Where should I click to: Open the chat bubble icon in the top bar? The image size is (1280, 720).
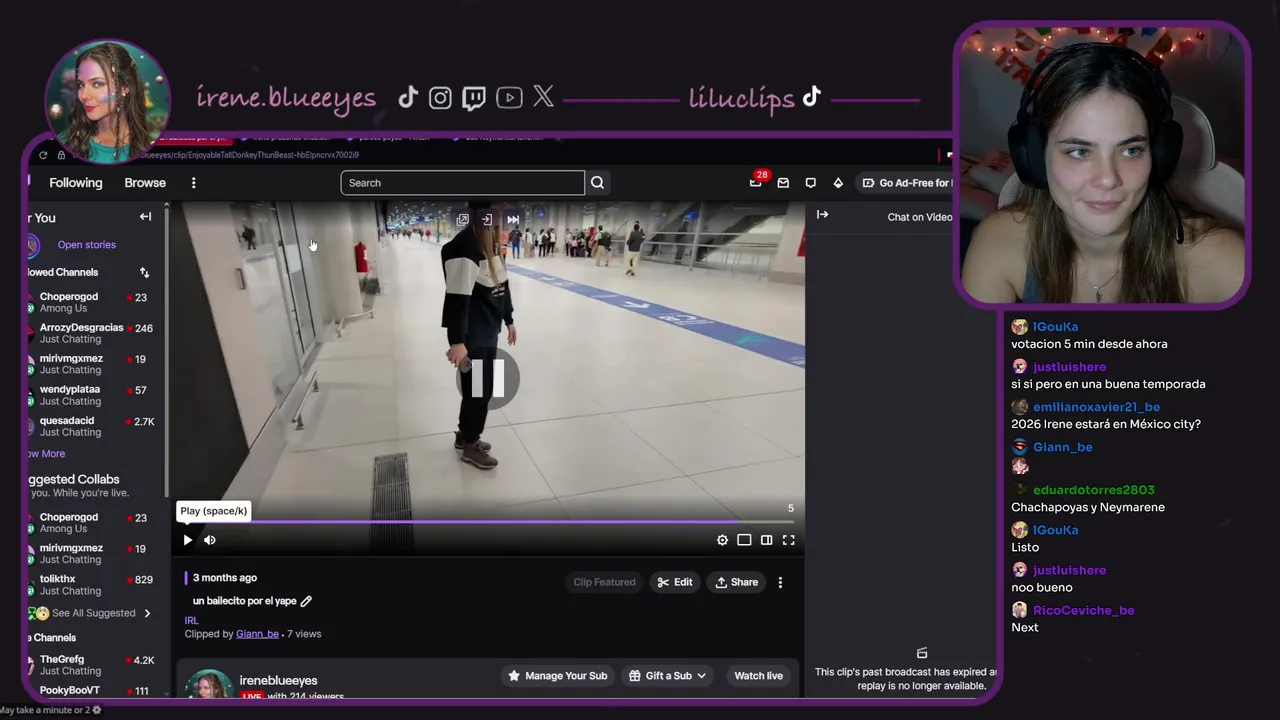pyautogui.click(x=810, y=183)
